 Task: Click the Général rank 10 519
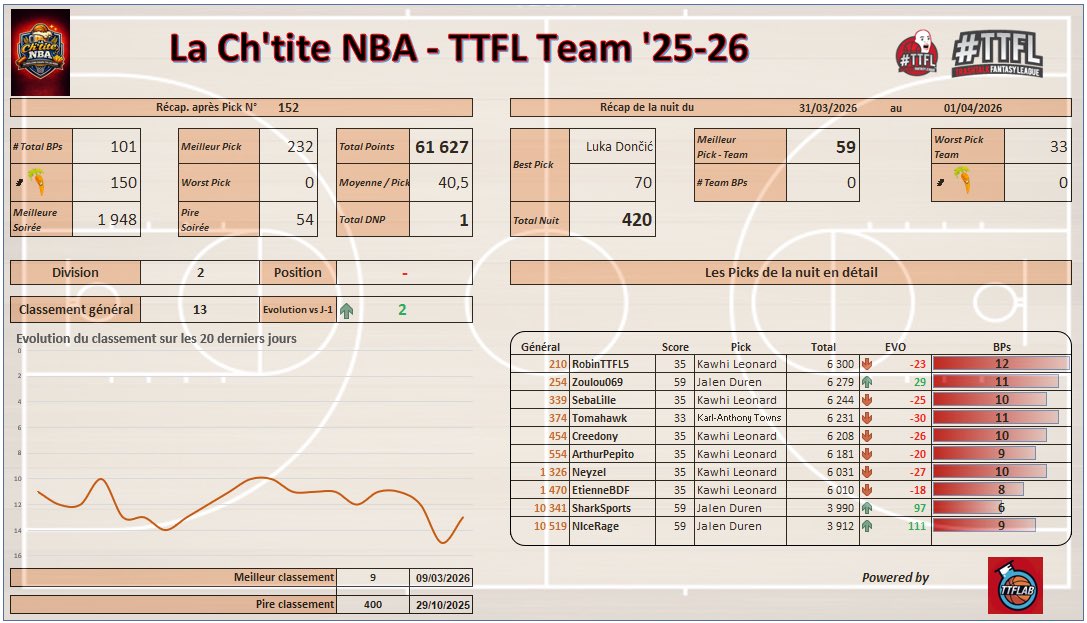coord(550,526)
